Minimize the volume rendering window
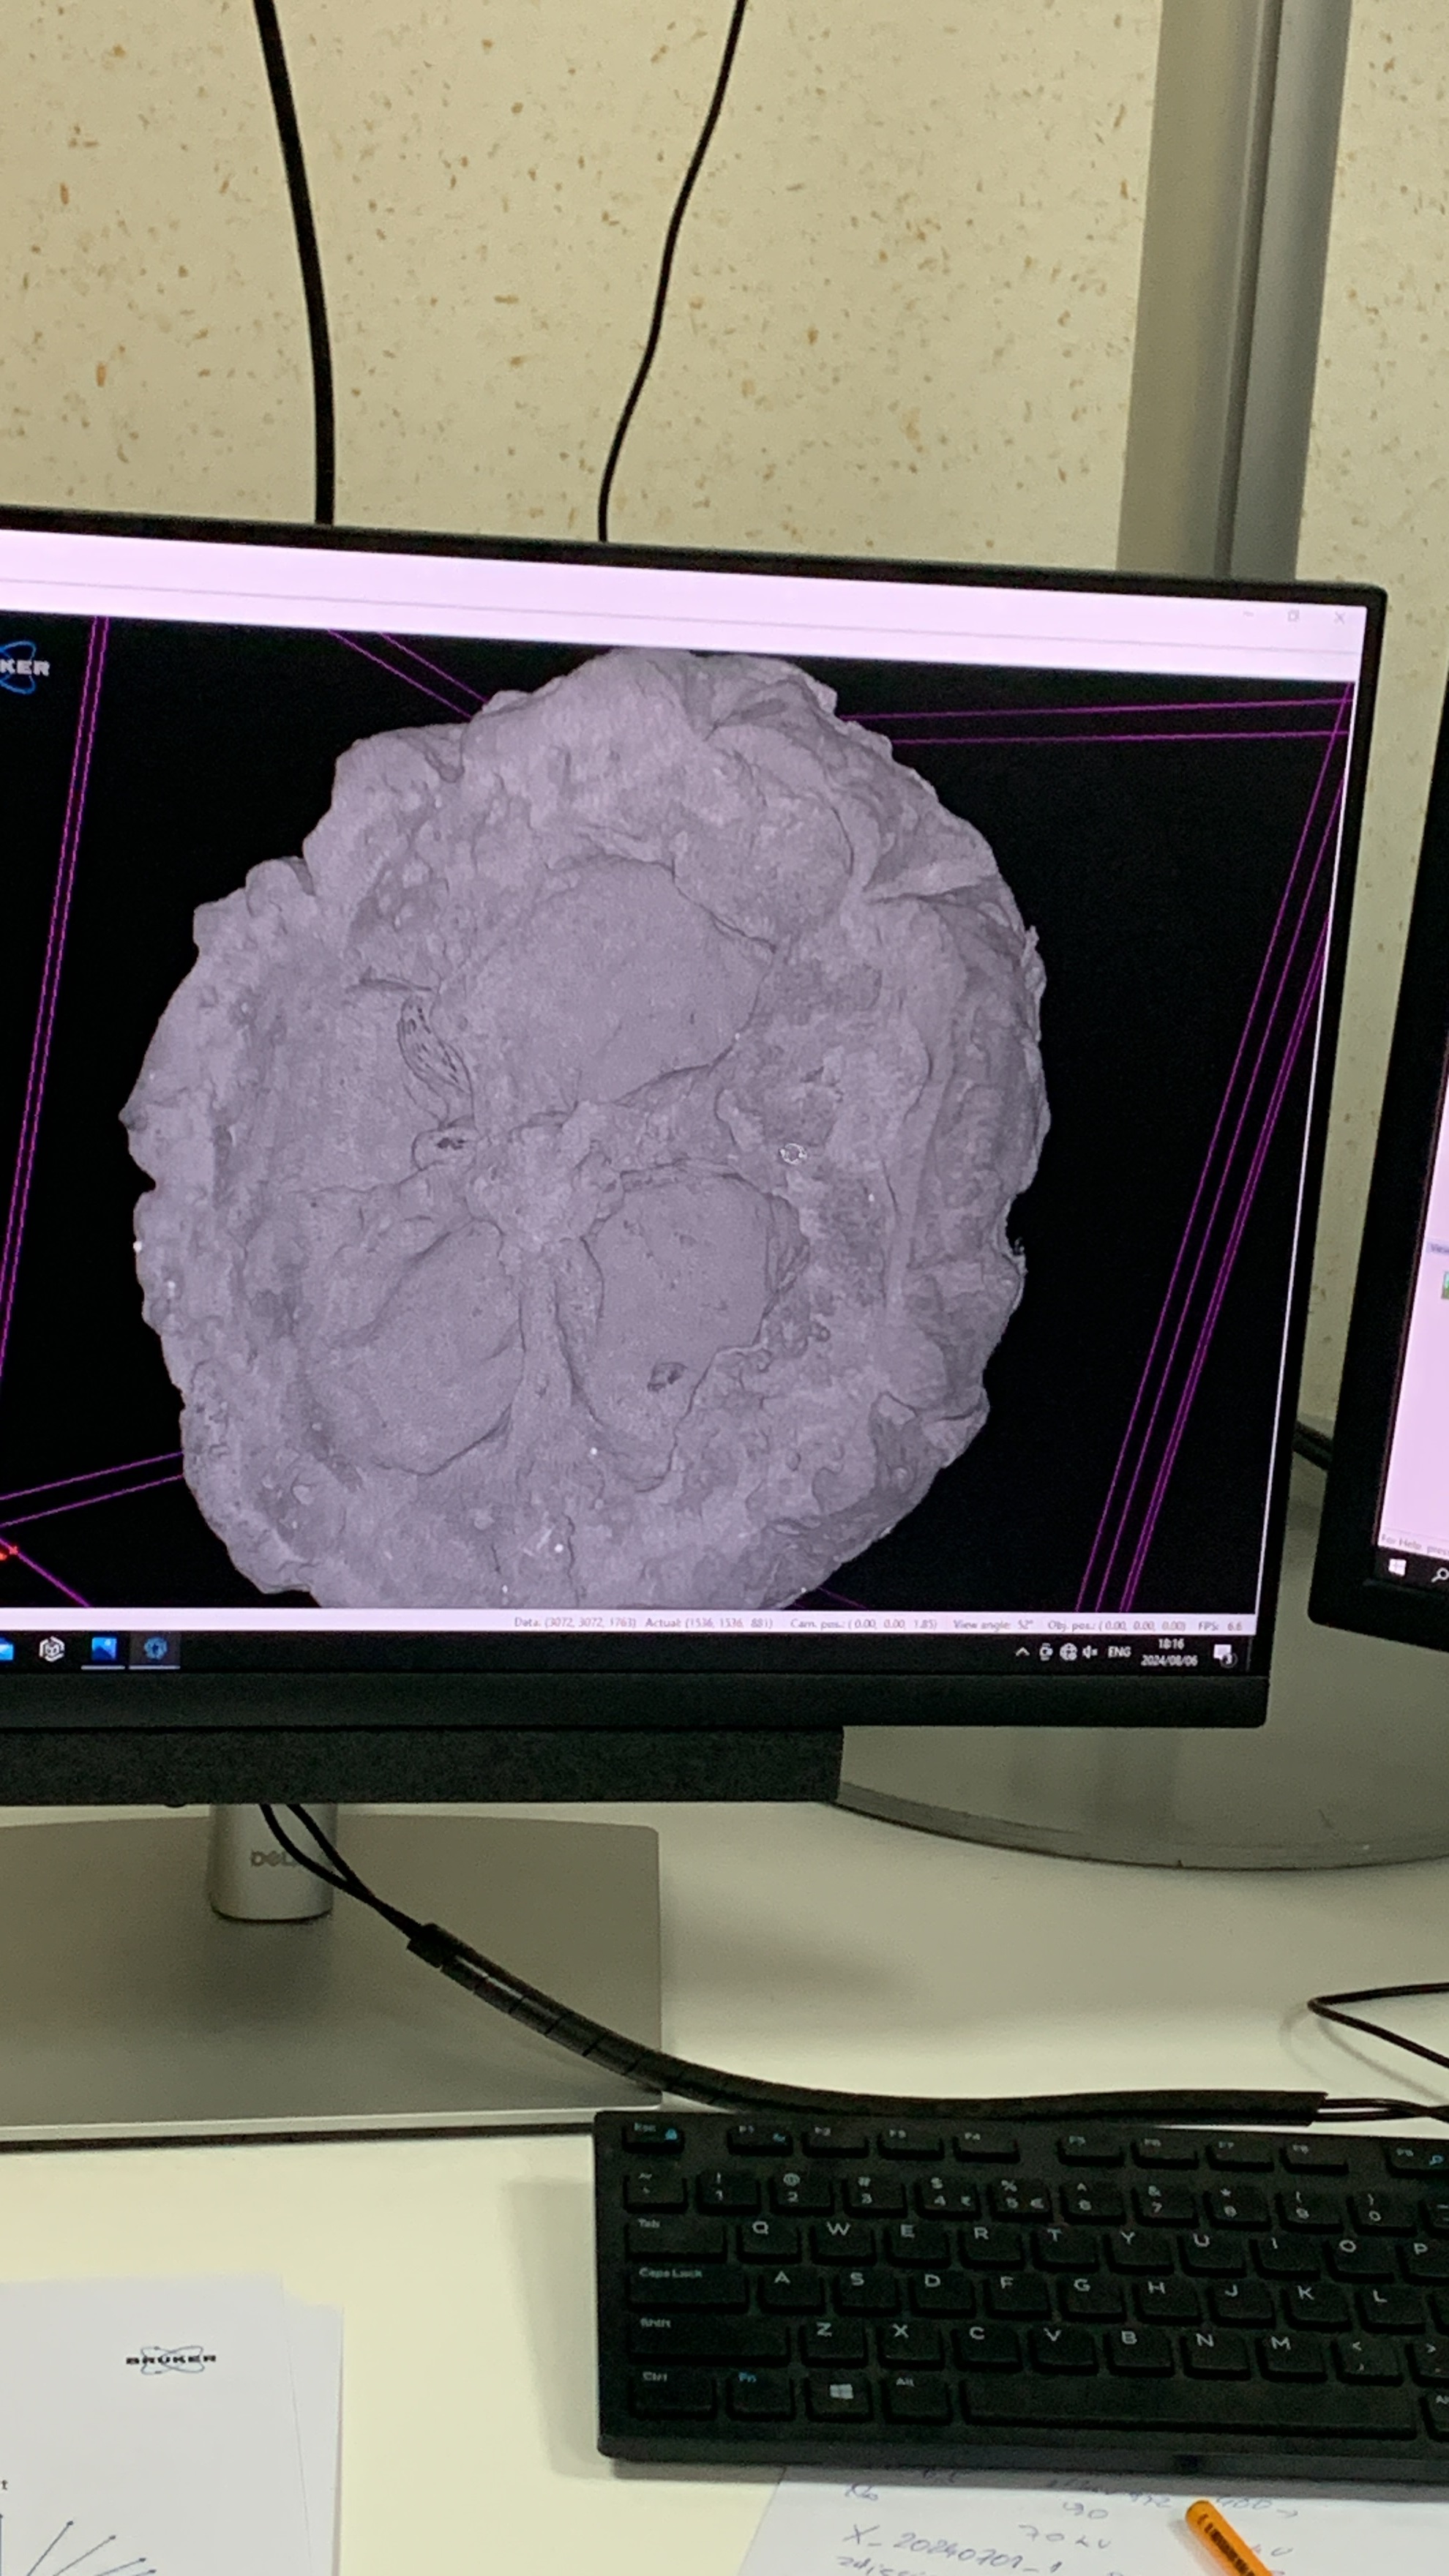The height and width of the screenshot is (2576, 1449). pyautogui.click(x=1248, y=614)
